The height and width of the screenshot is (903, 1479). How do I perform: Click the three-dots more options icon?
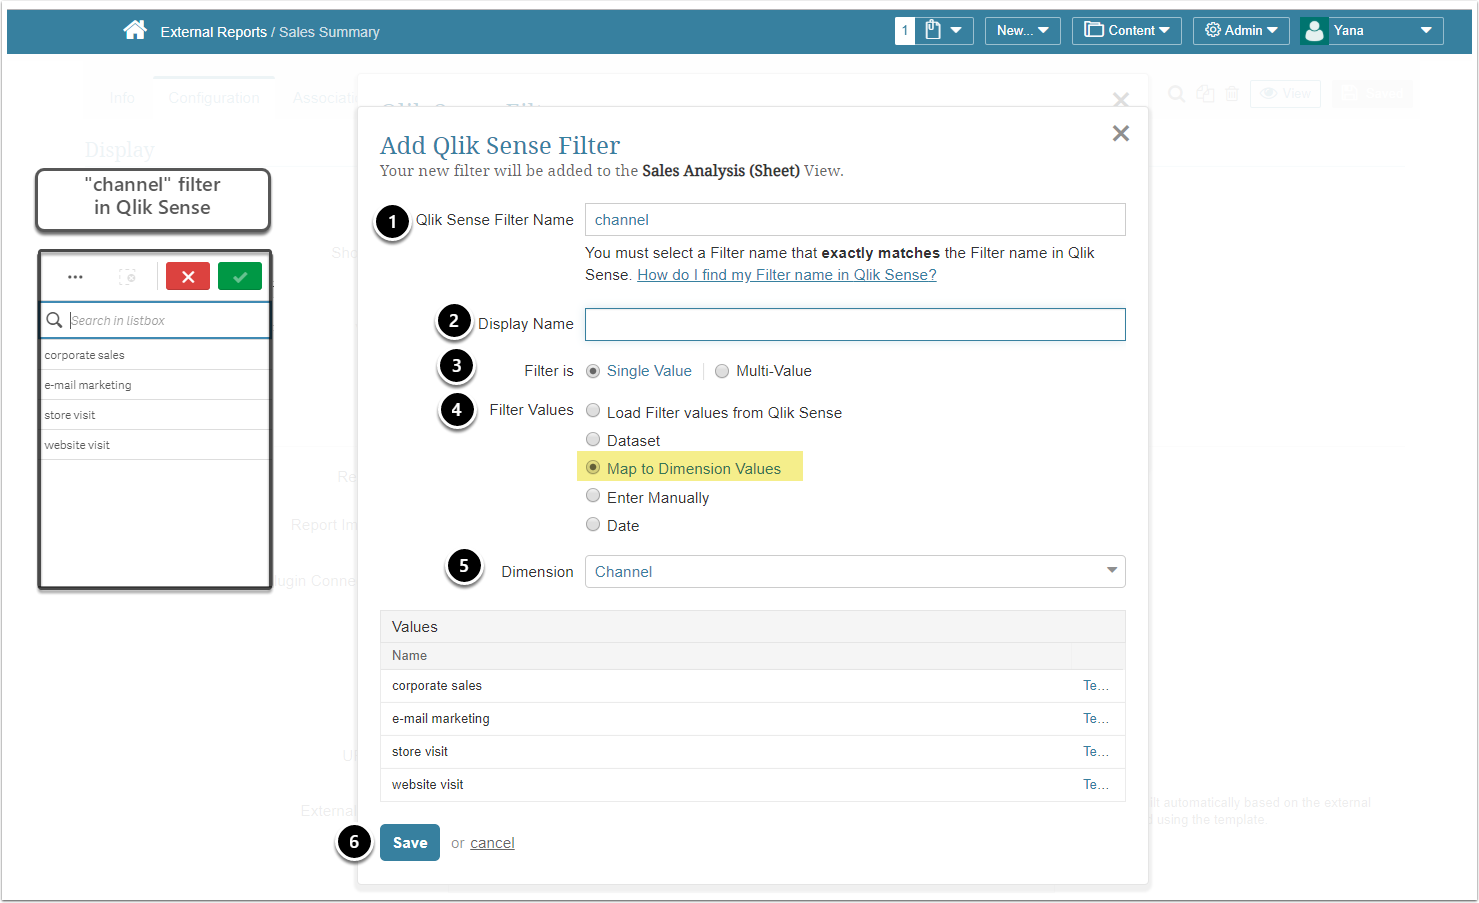[x=75, y=277]
